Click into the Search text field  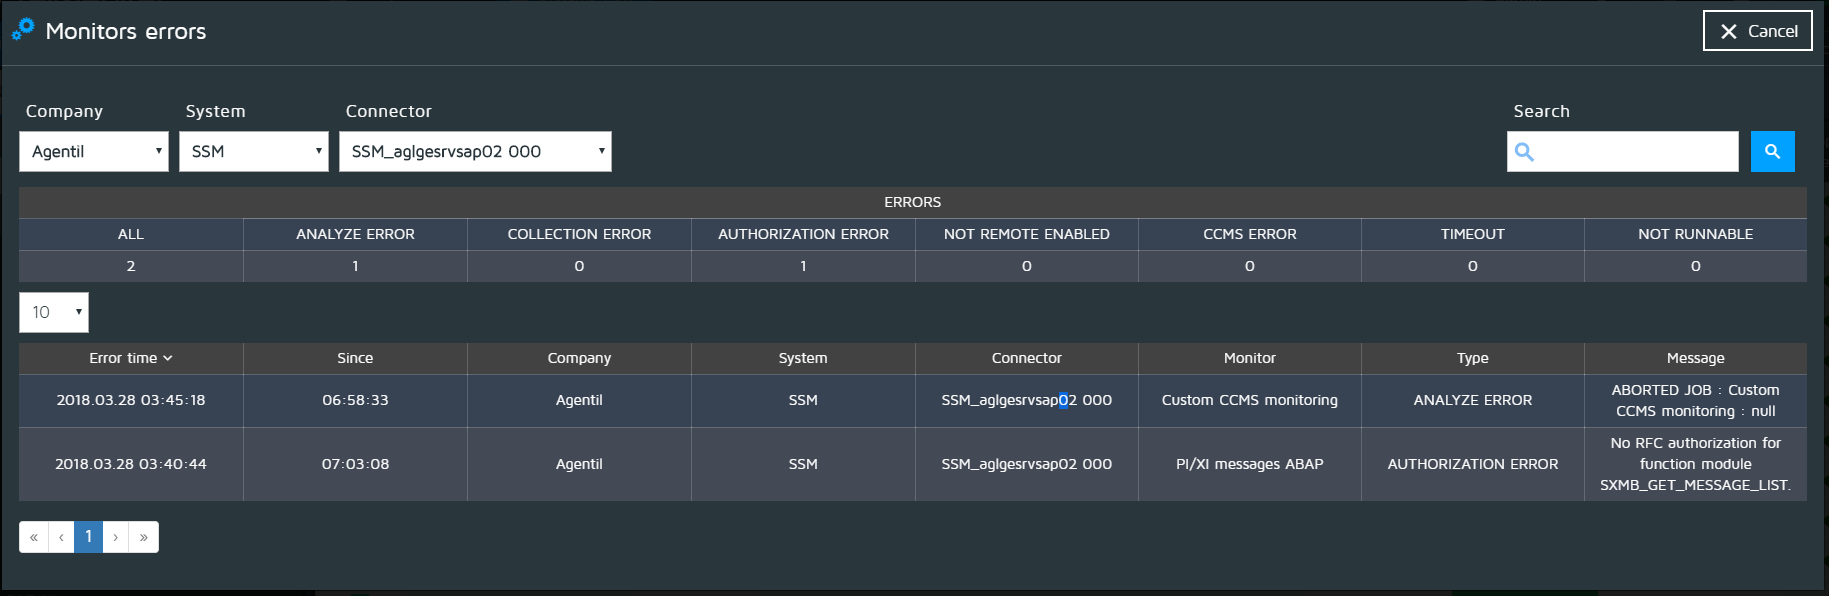(x=1636, y=152)
